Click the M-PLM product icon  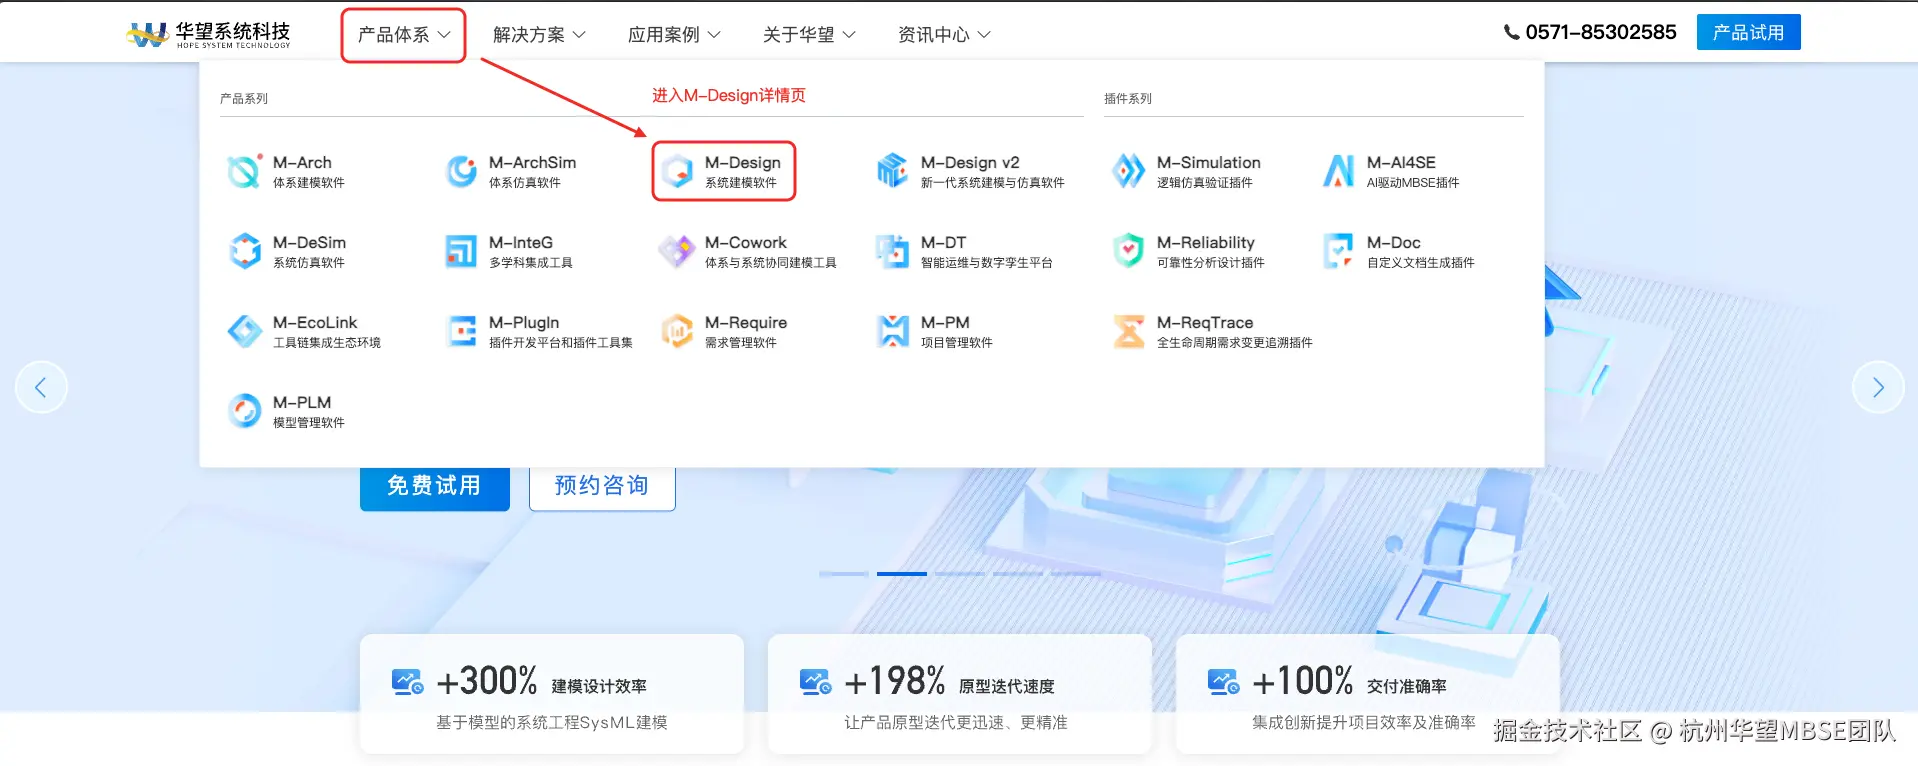point(245,411)
